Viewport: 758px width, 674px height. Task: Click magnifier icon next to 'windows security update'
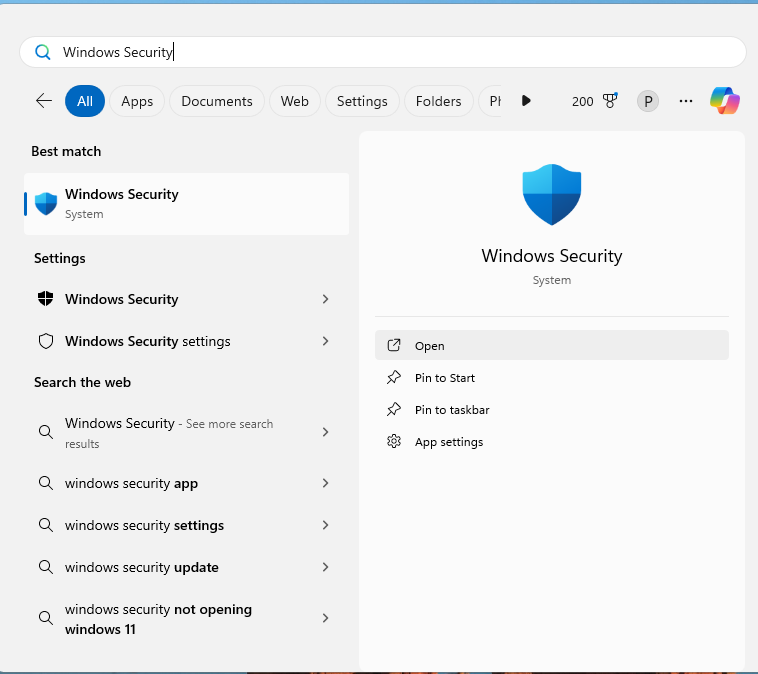[x=46, y=567]
